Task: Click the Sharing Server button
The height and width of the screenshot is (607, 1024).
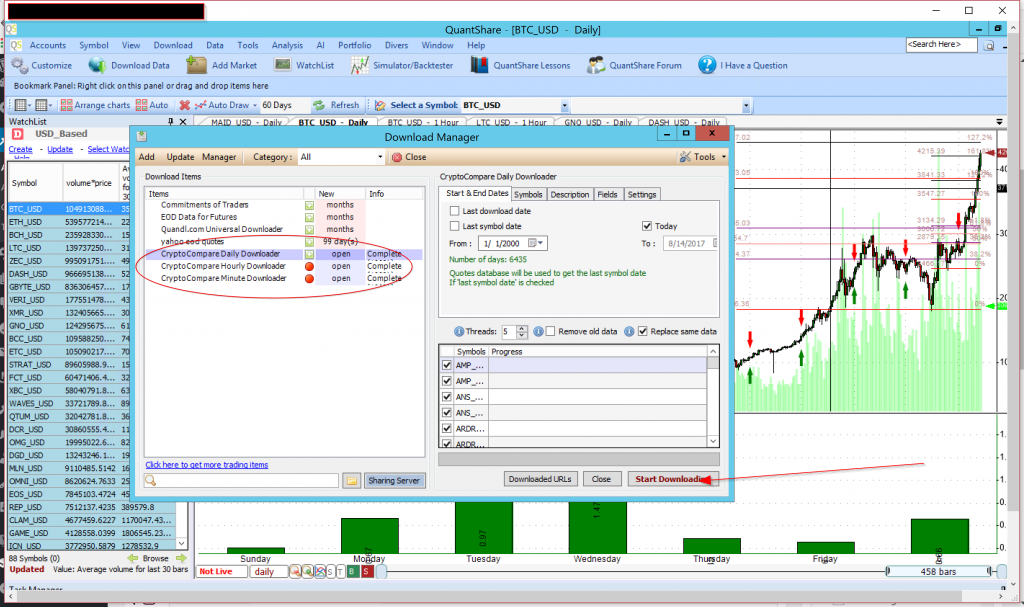Action: (x=394, y=481)
